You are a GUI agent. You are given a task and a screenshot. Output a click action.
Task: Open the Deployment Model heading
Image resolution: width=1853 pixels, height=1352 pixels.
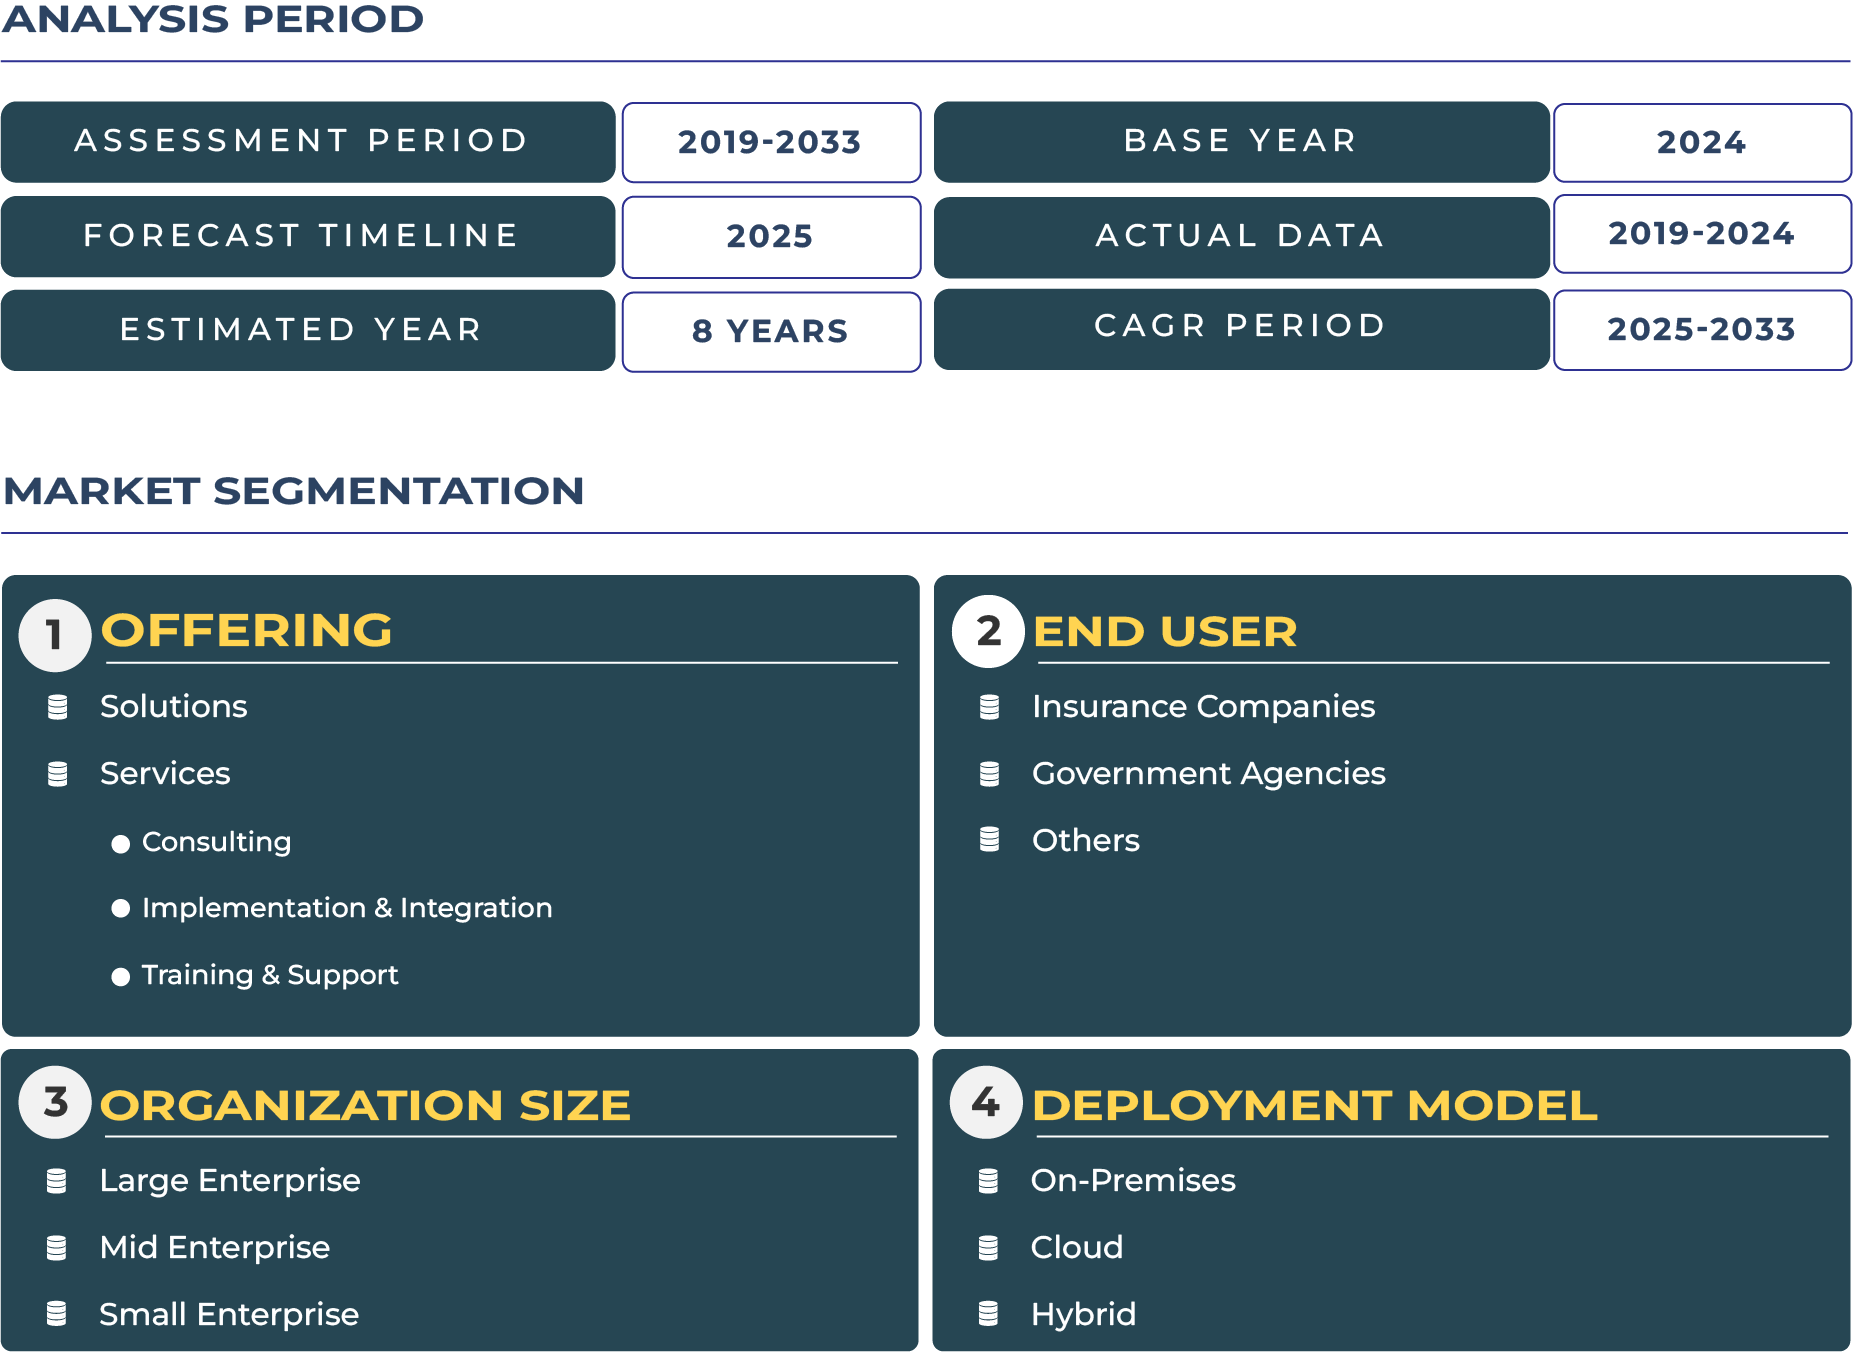(x=1314, y=1105)
